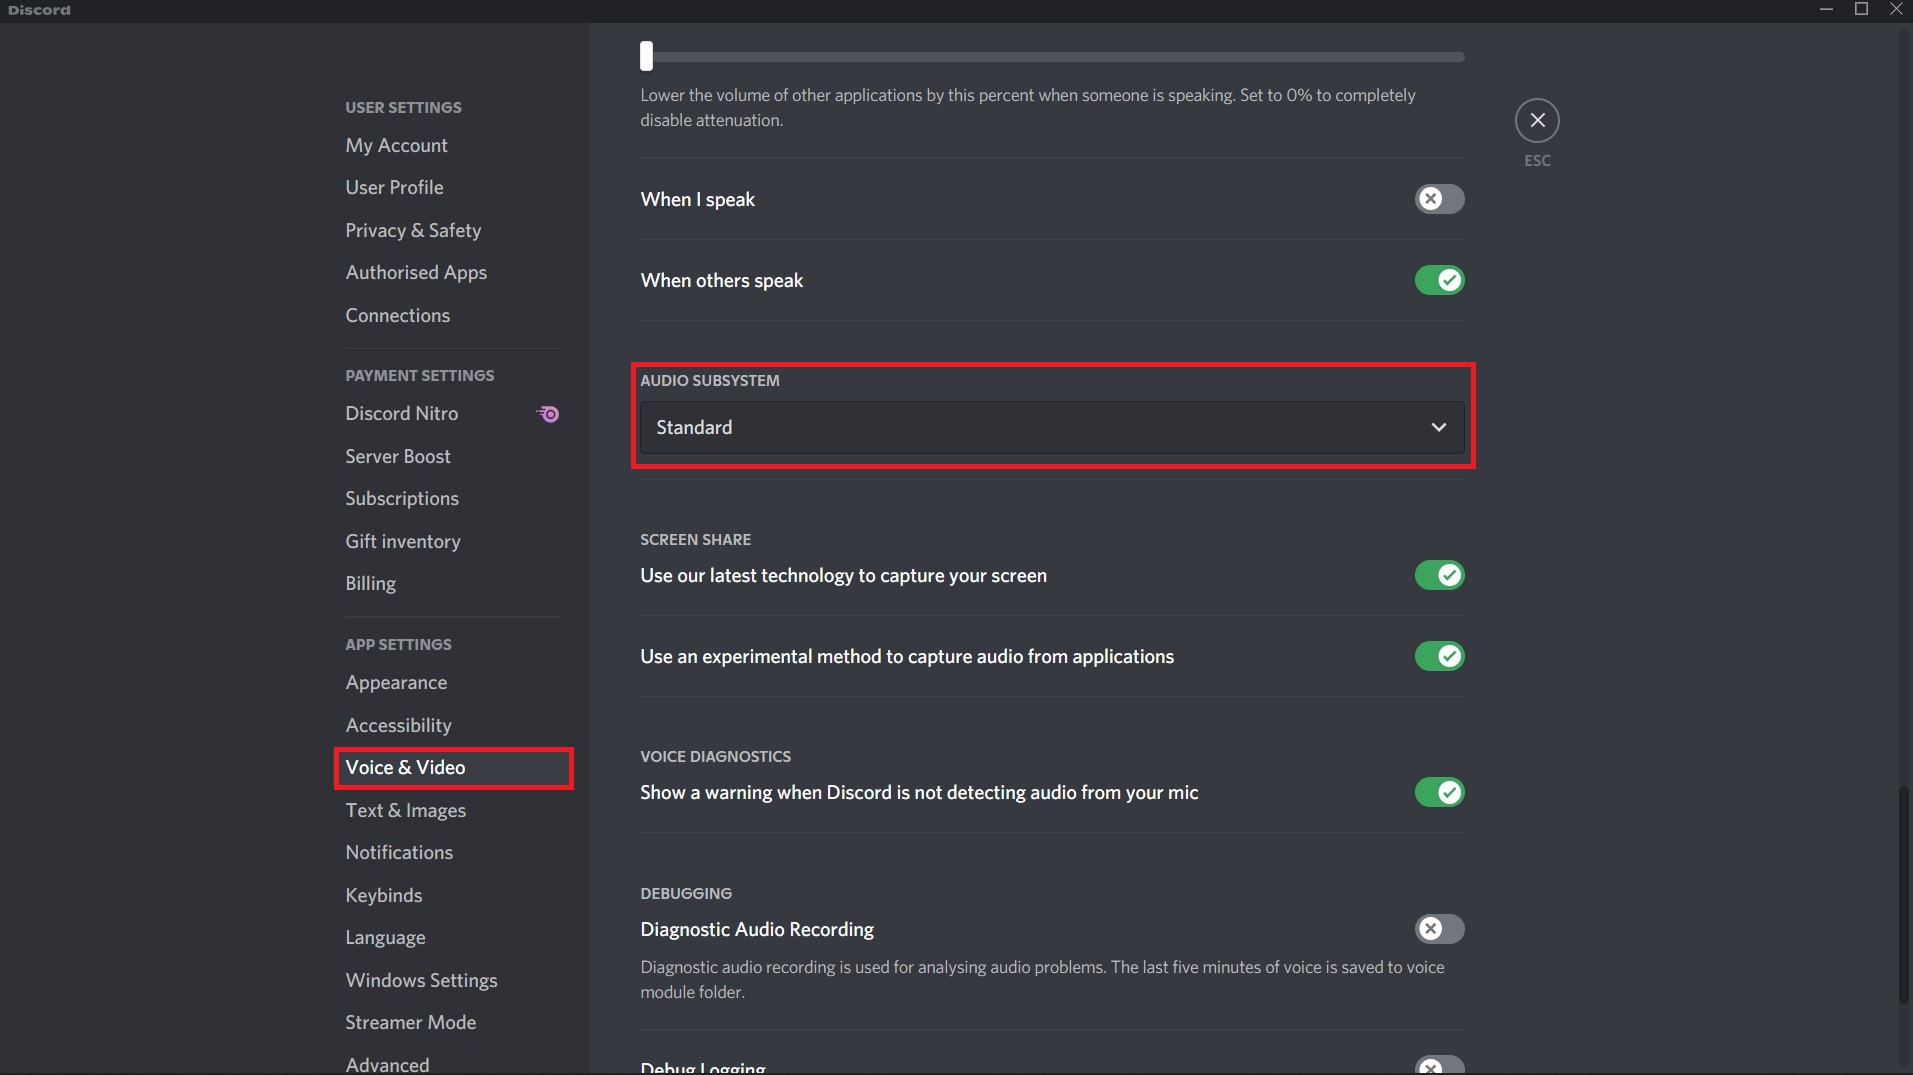Switch to Appearance settings

tap(396, 682)
